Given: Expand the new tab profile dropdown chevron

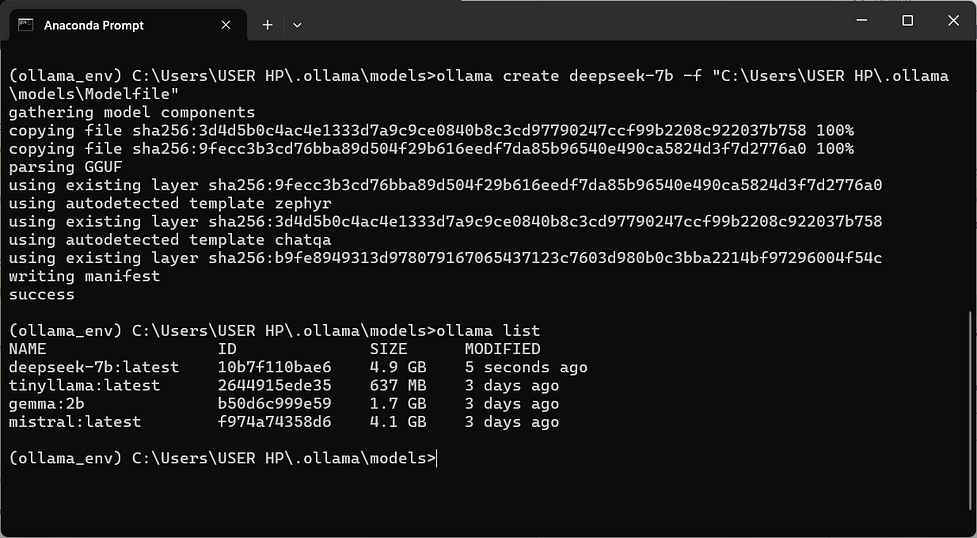Looking at the screenshot, I should pyautogui.click(x=297, y=25).
